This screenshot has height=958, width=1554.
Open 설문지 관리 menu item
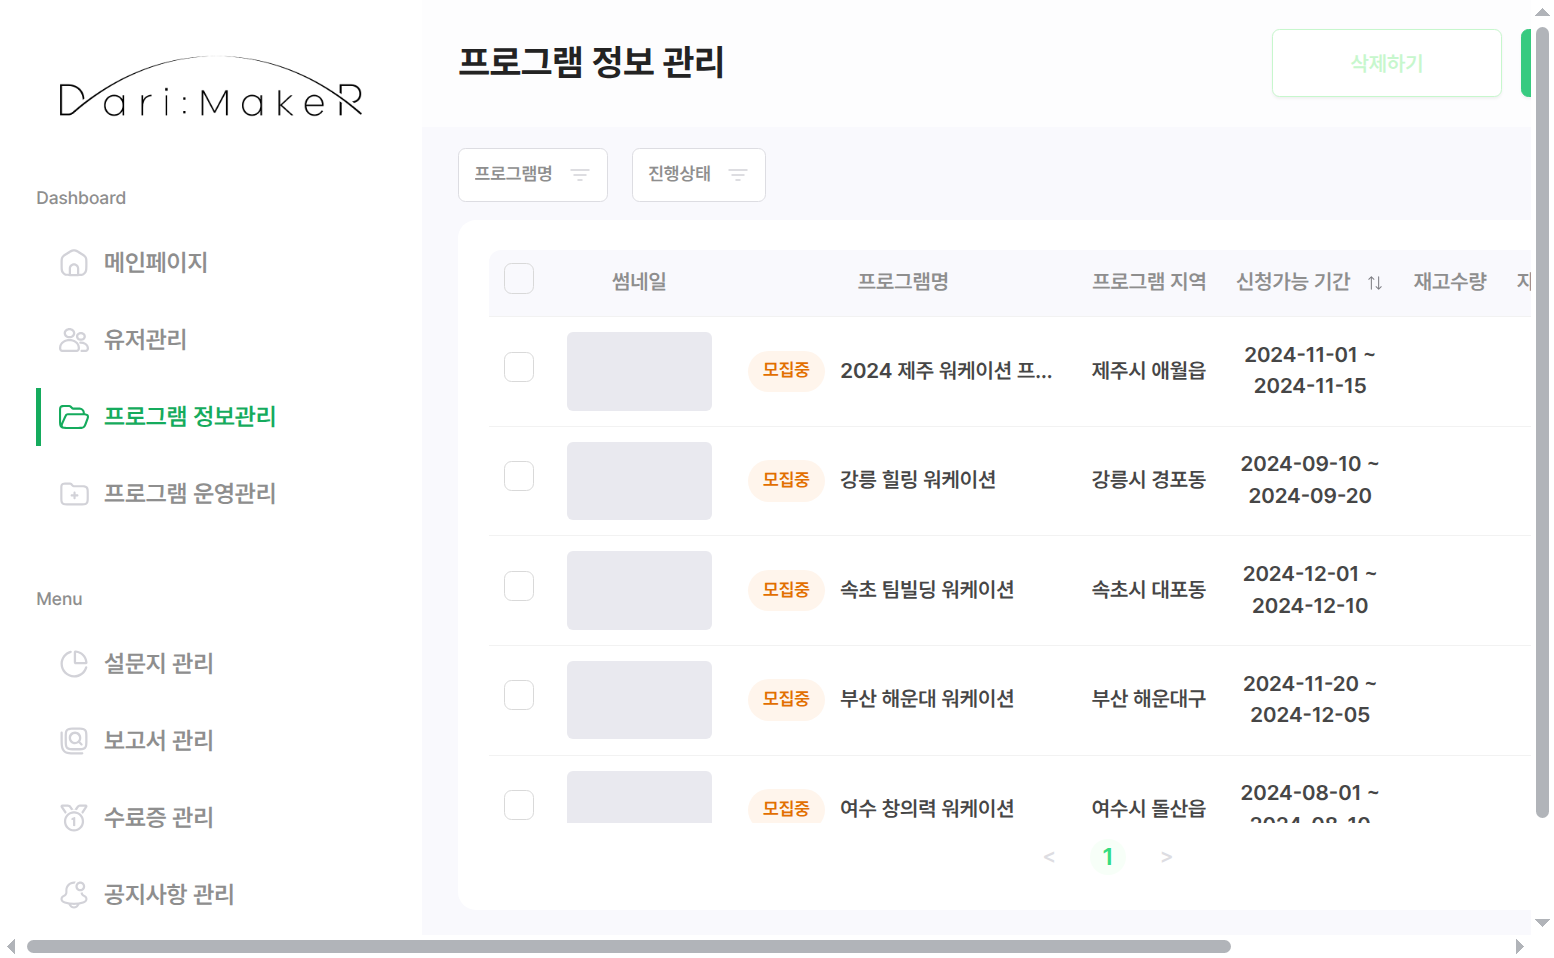coord(159,664)
